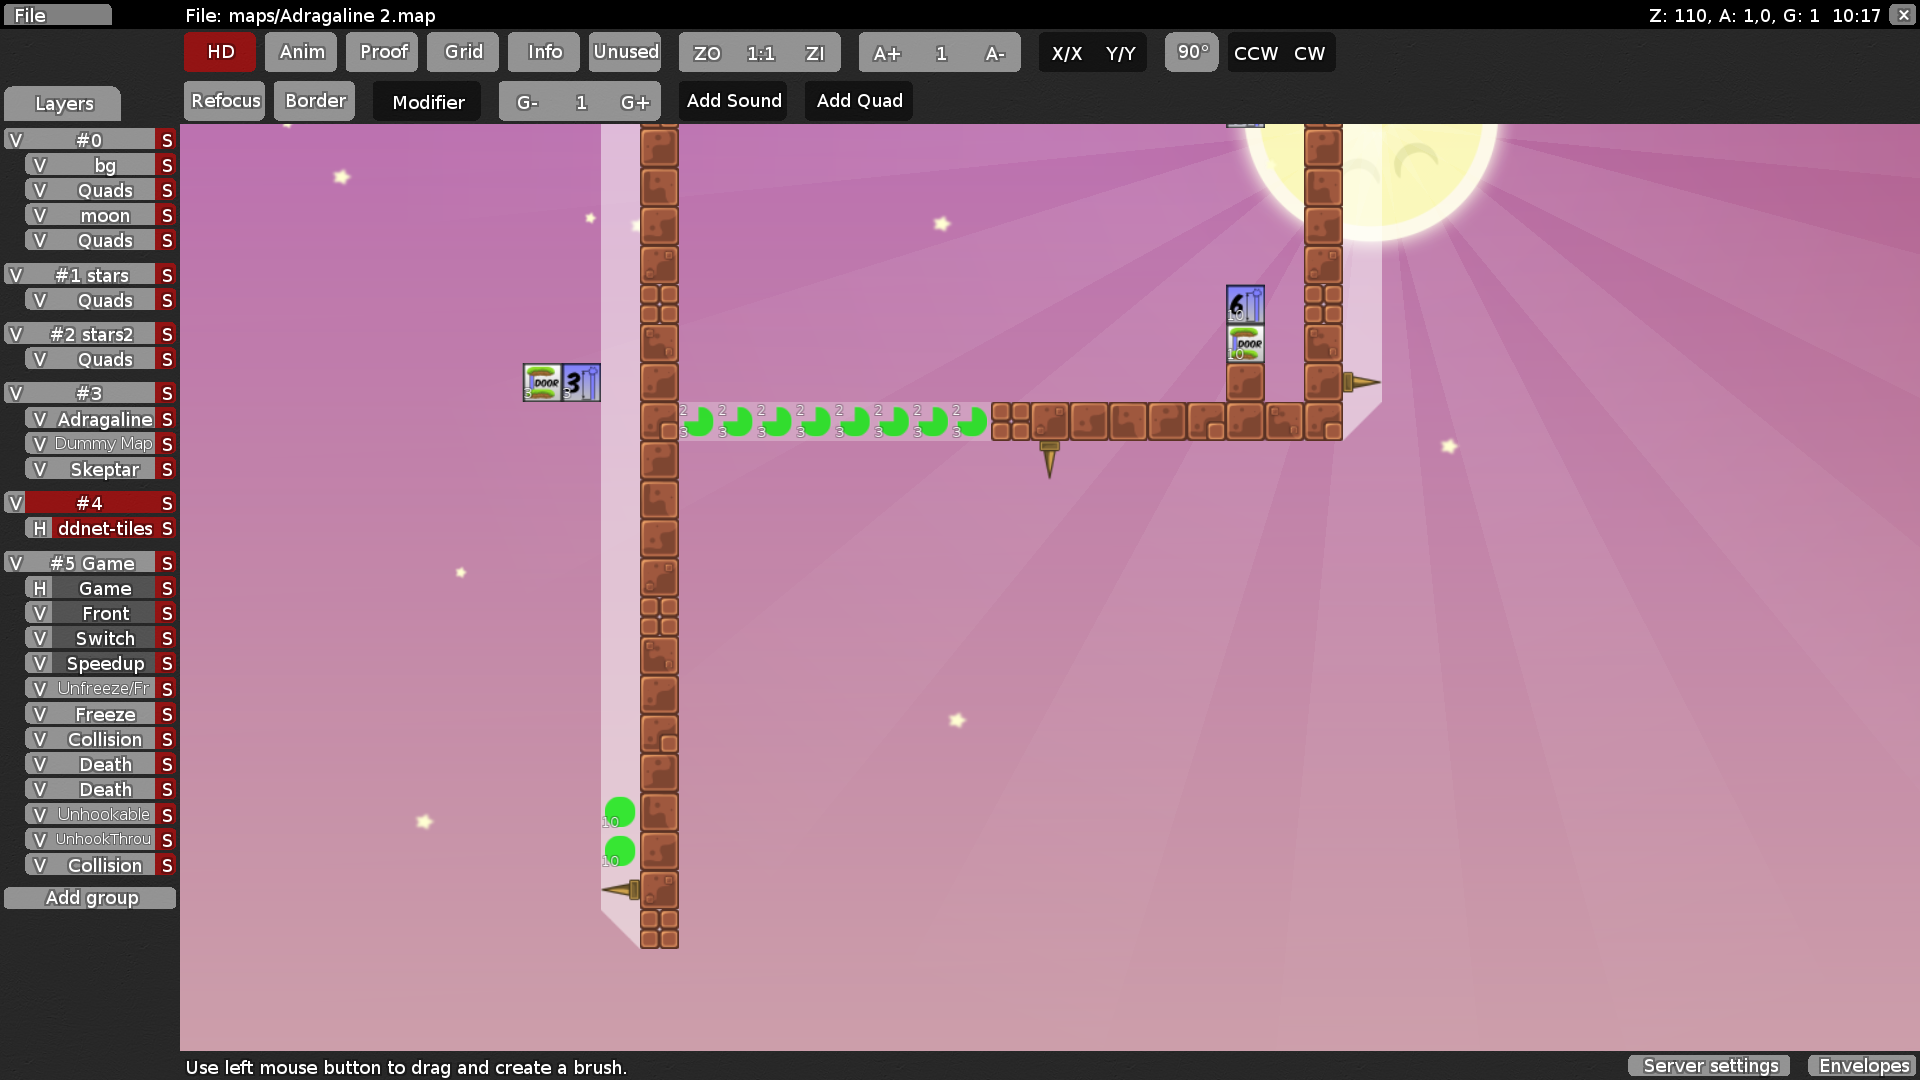Viewport: 1920px width, 1080px height.
Task: Switch on Proof mode
Action: (x=381, y=52)
